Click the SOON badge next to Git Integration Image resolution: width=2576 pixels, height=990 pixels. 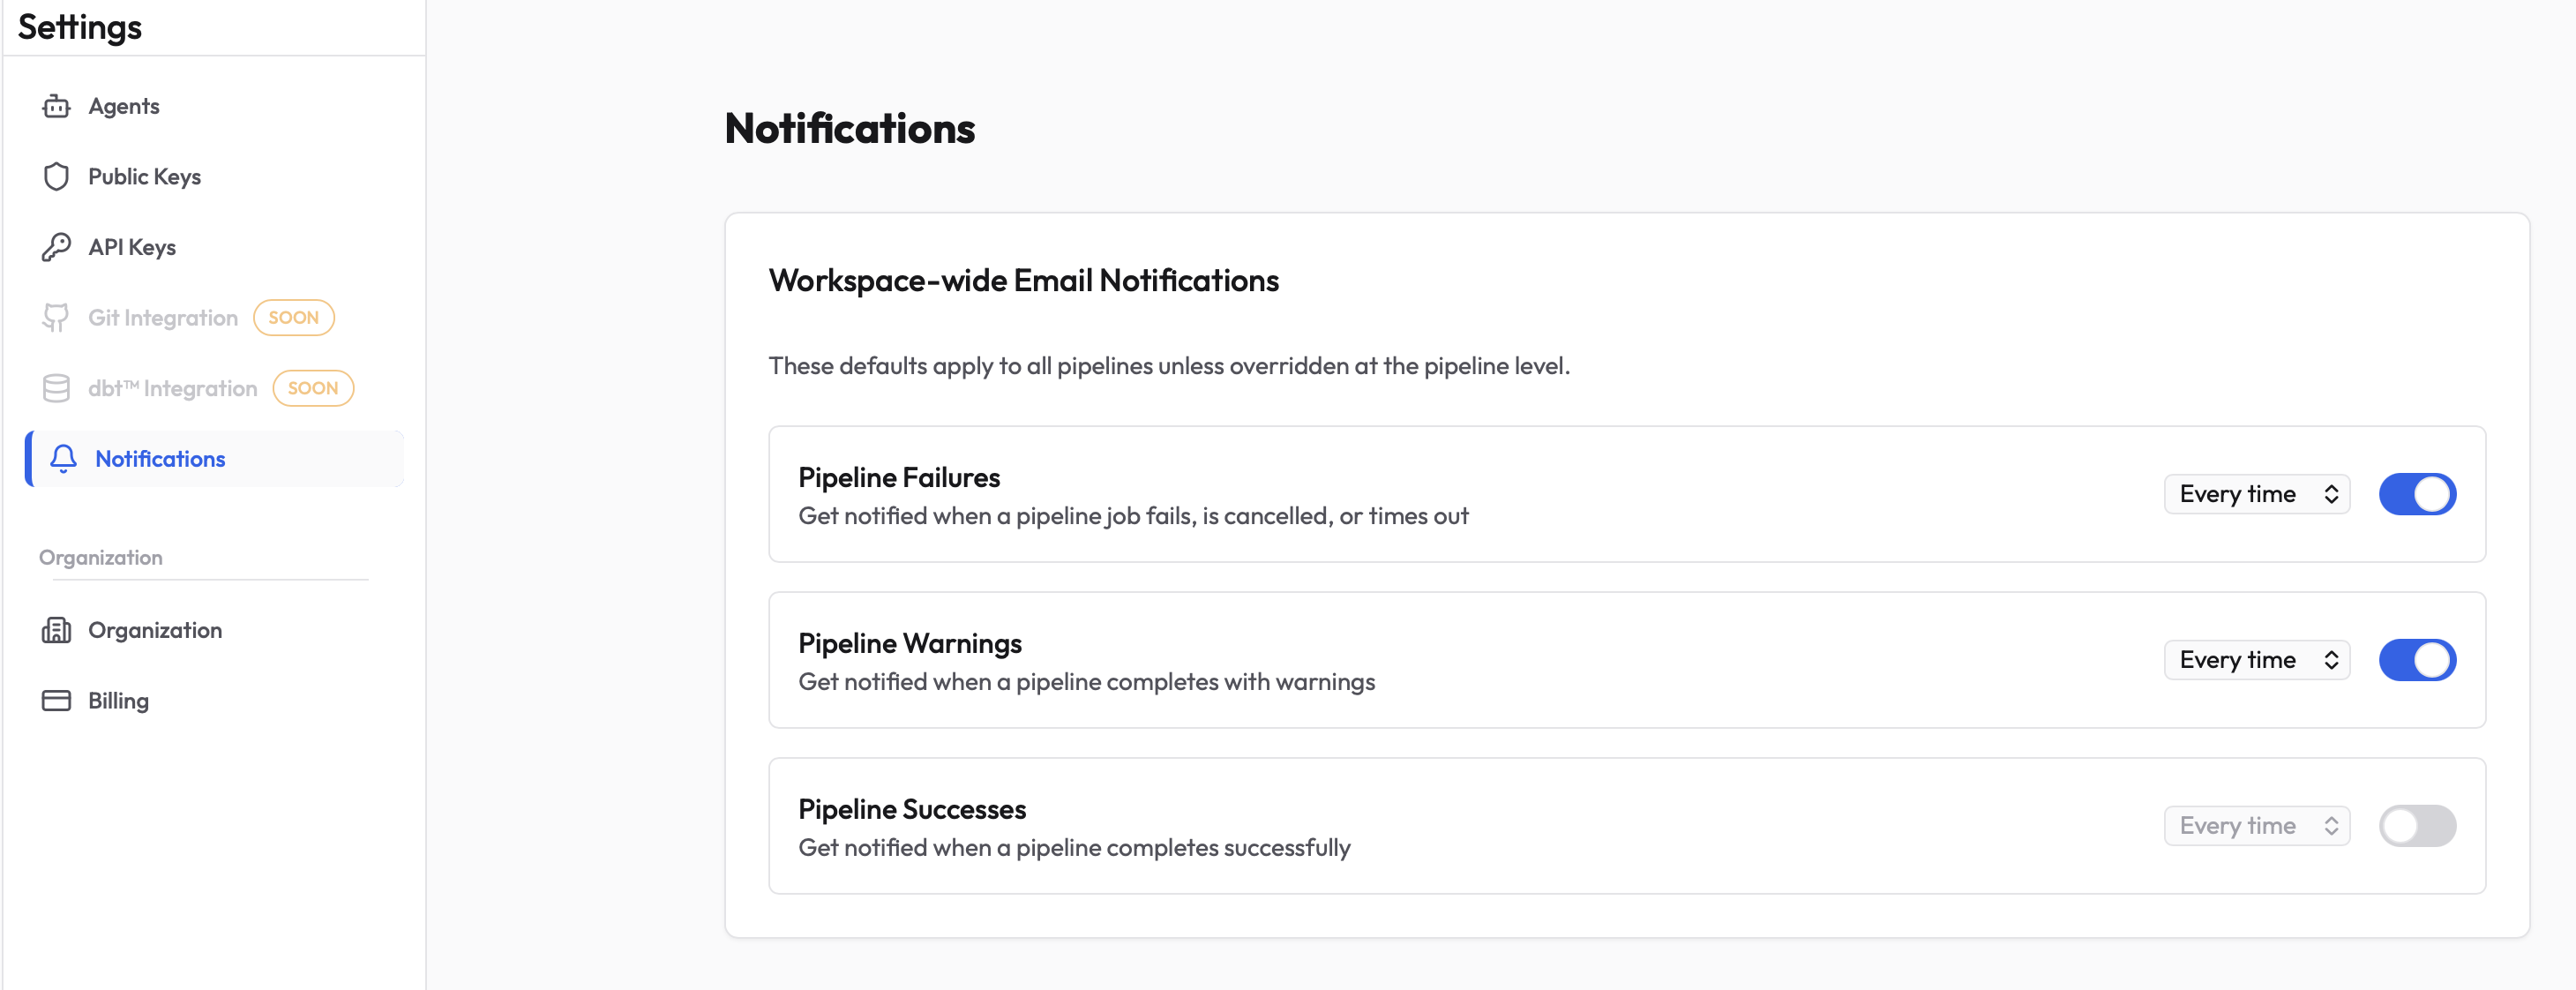(293, 317)
